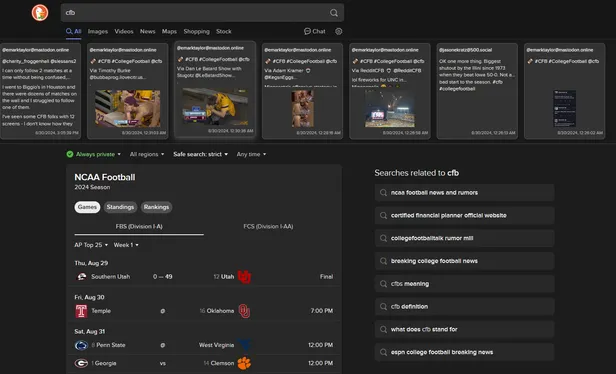Open the All regions dropdown
The image size is (616, 374).
click(x=147, y=154)
